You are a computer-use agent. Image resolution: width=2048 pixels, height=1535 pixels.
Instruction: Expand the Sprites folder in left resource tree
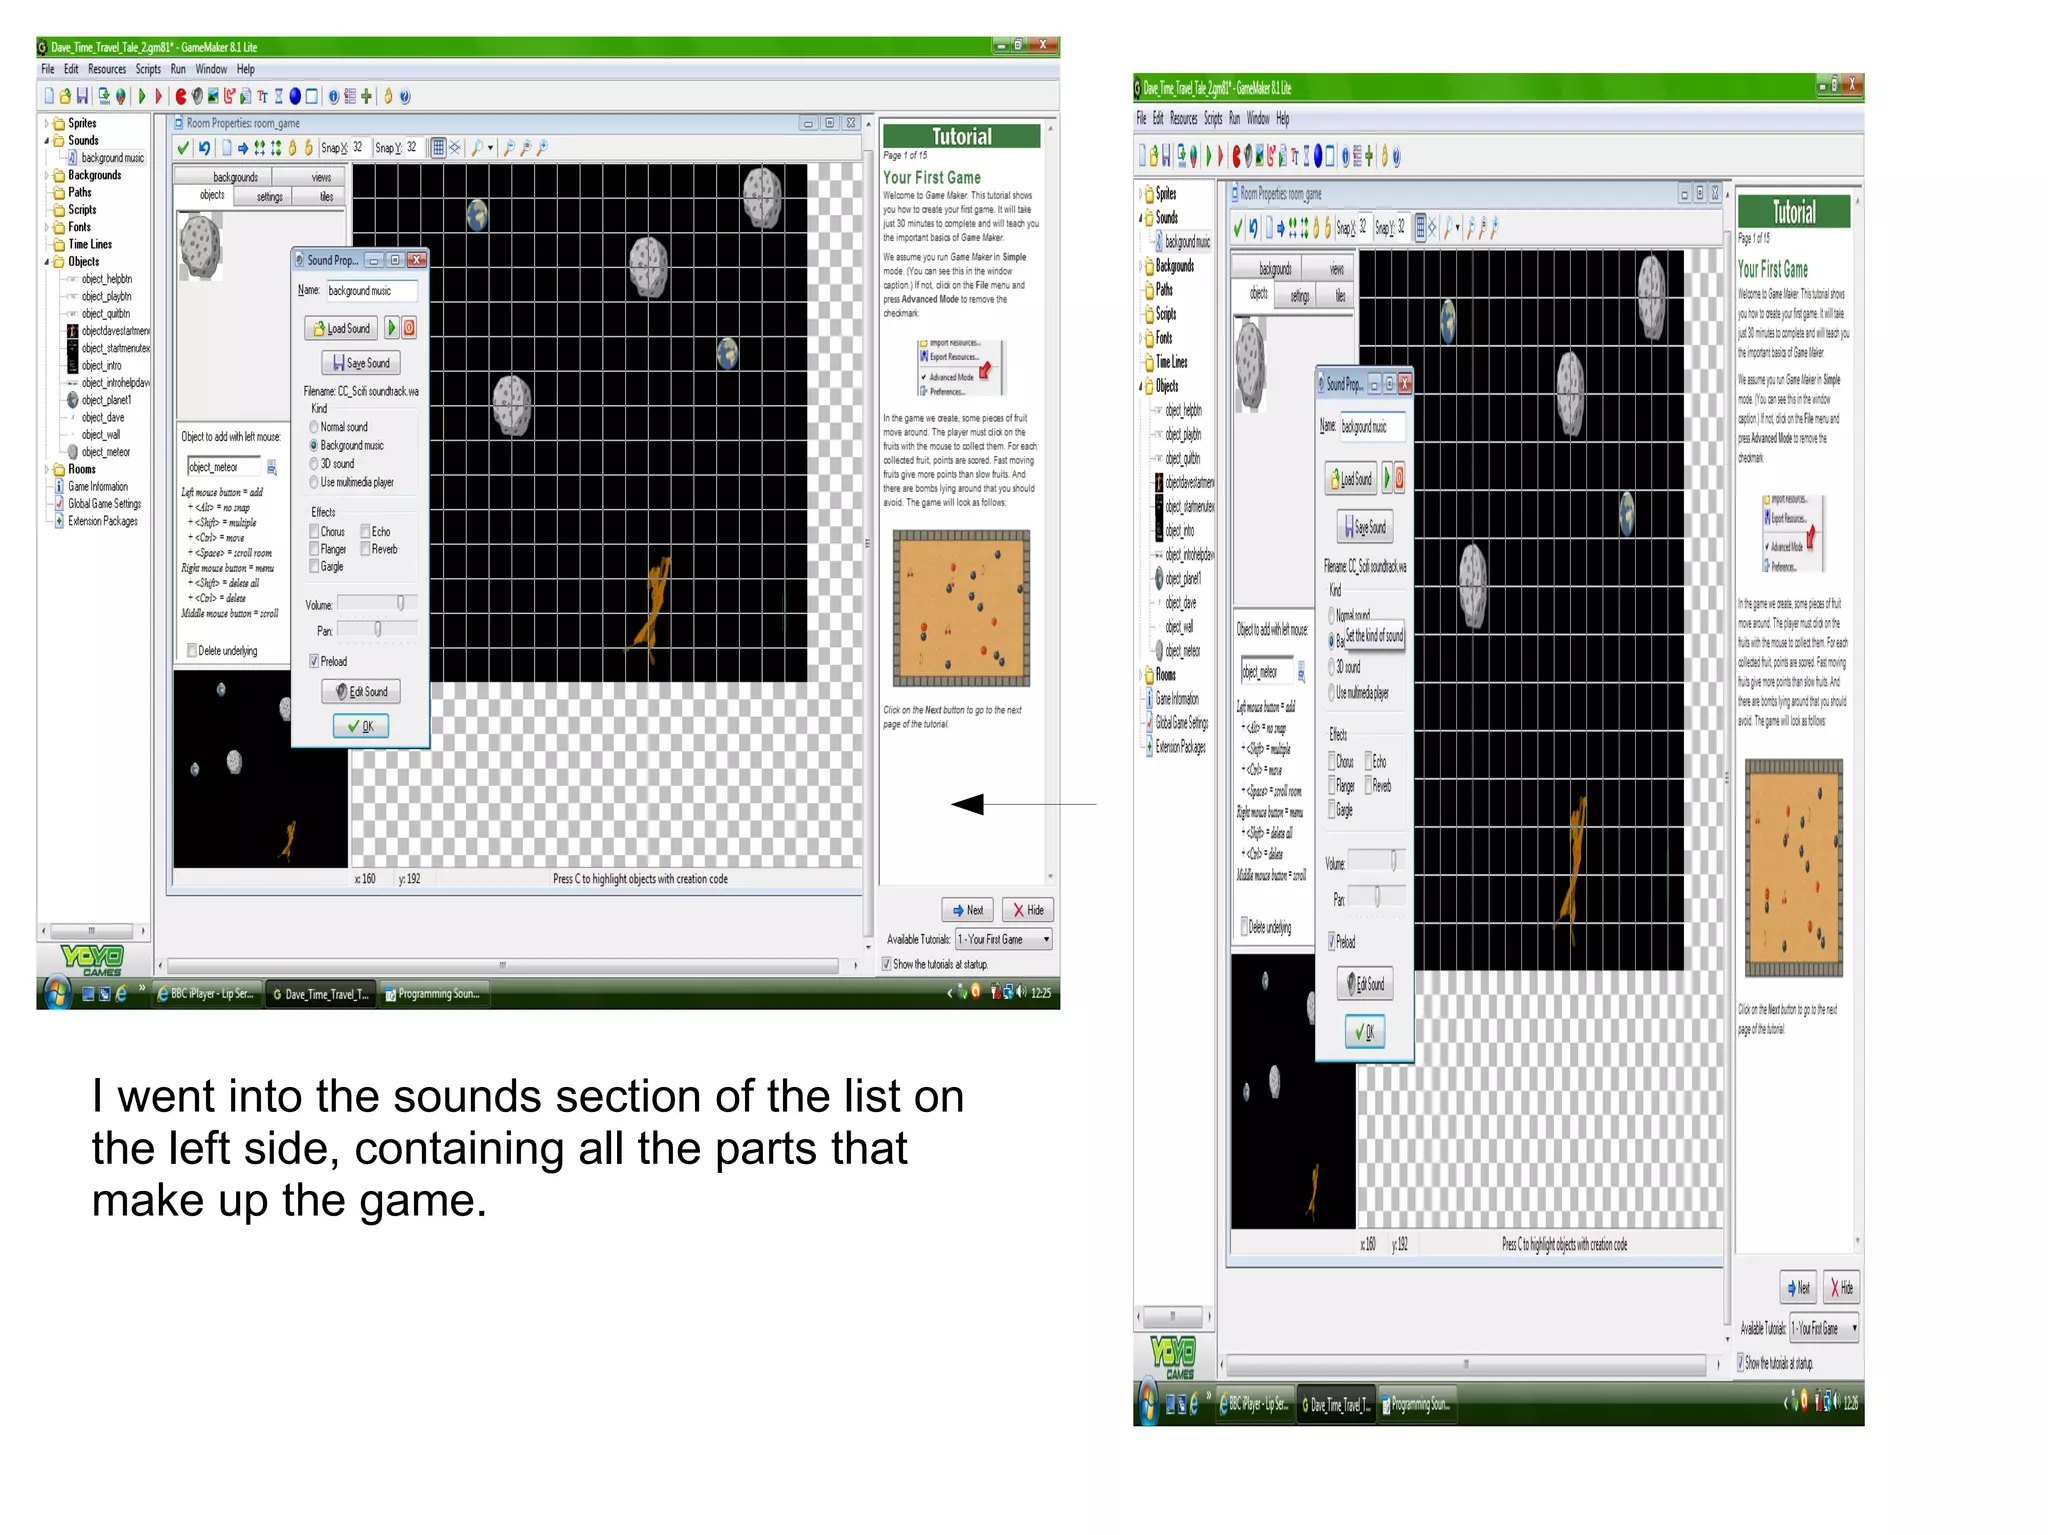[x=47, y=124]
